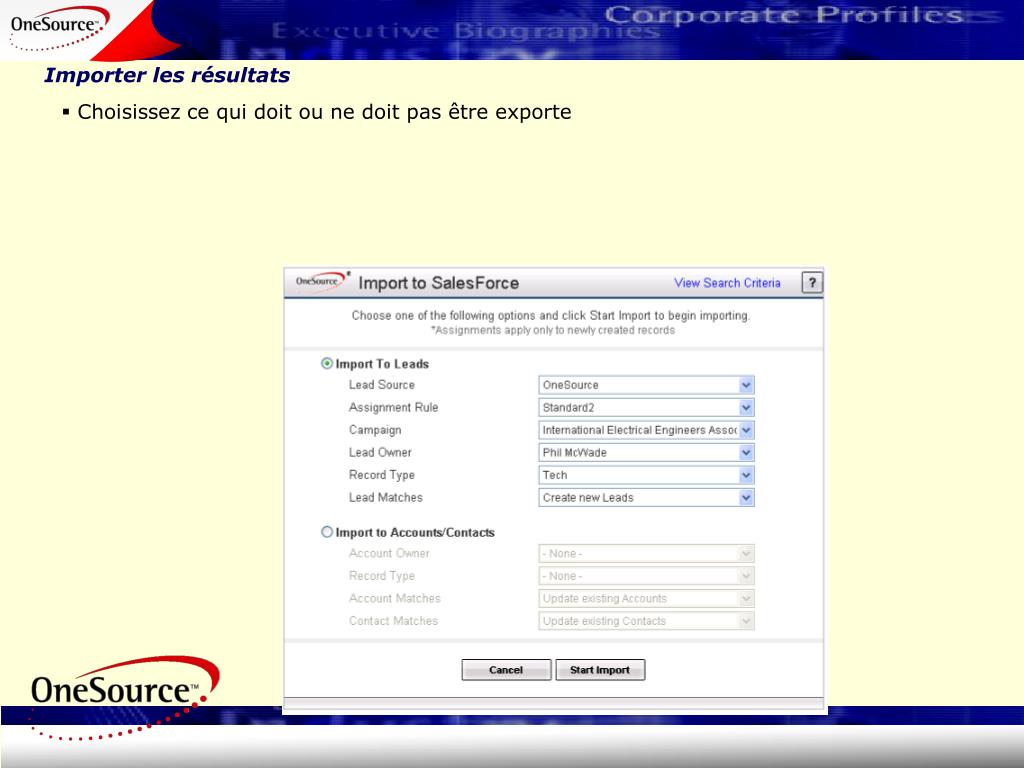Click the 'Account Owner' label

[x=389, y=554]
